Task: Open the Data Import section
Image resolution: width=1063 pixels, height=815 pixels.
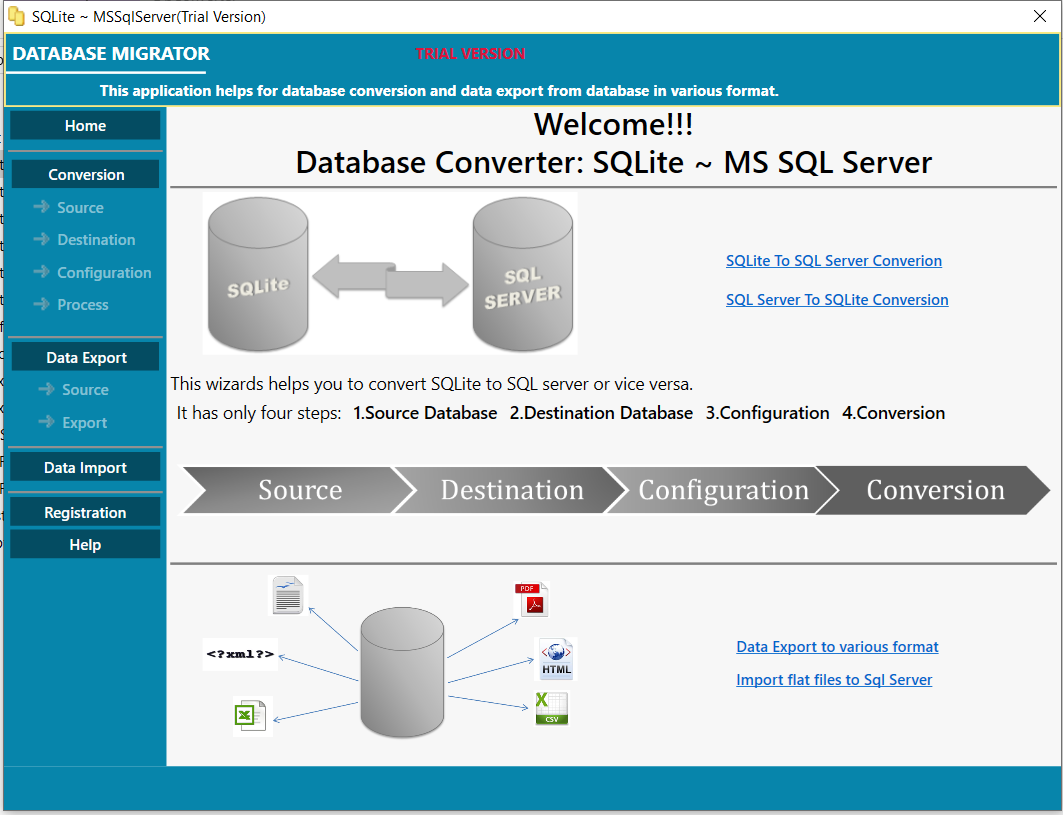Action: [x=85, y=467]
